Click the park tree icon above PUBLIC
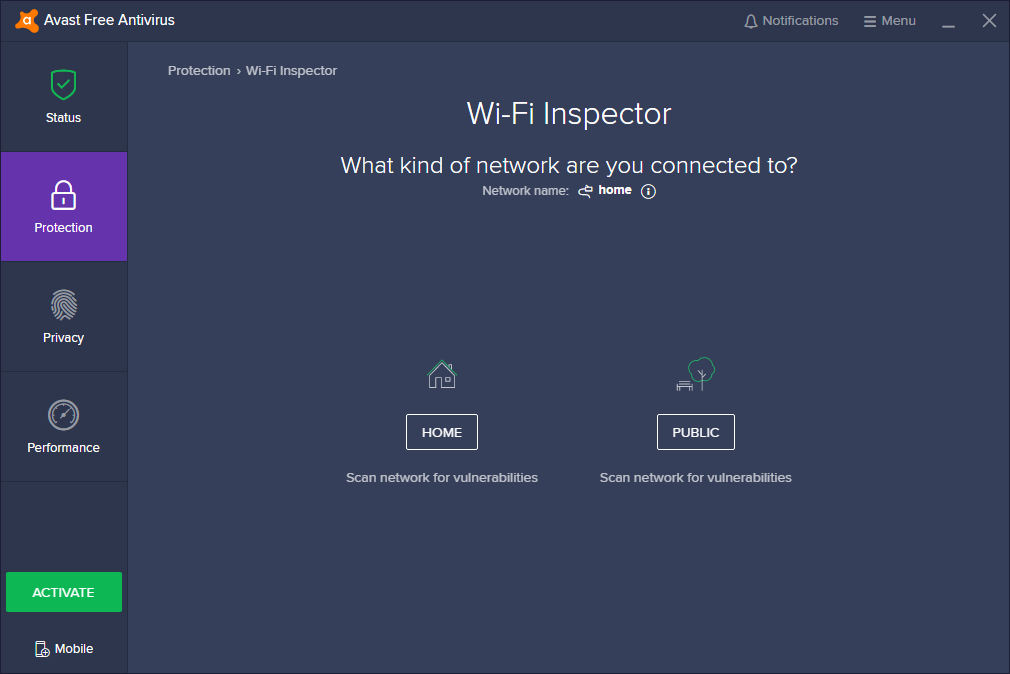The height and width of the screenshot is (674, 1010). point(696,374)
